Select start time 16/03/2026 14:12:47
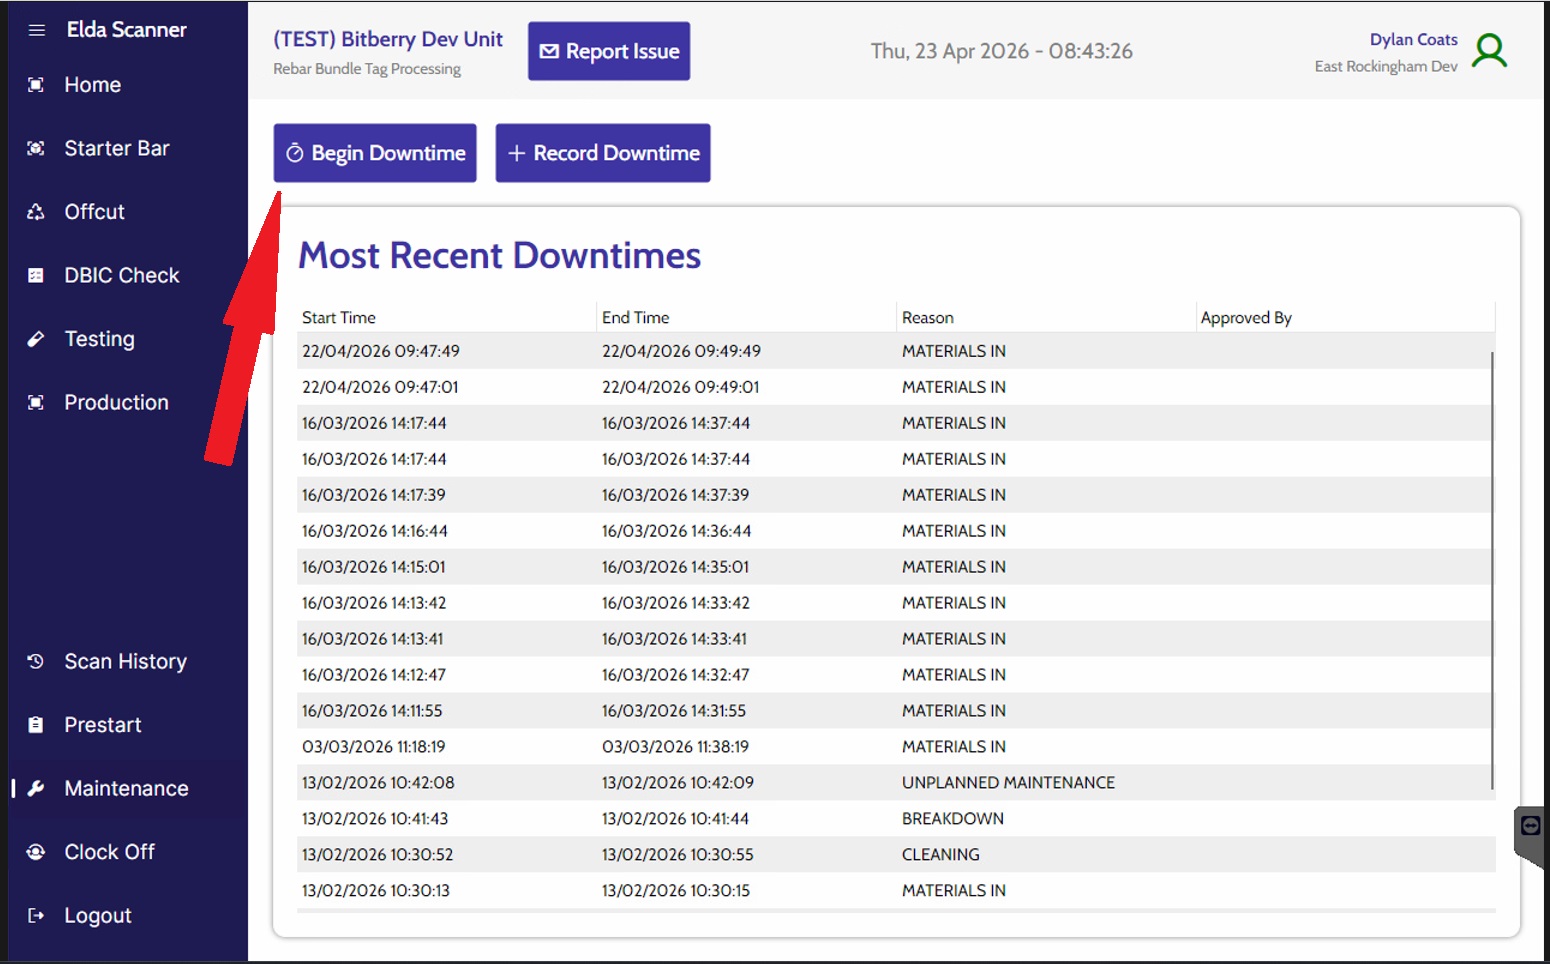 374,675
